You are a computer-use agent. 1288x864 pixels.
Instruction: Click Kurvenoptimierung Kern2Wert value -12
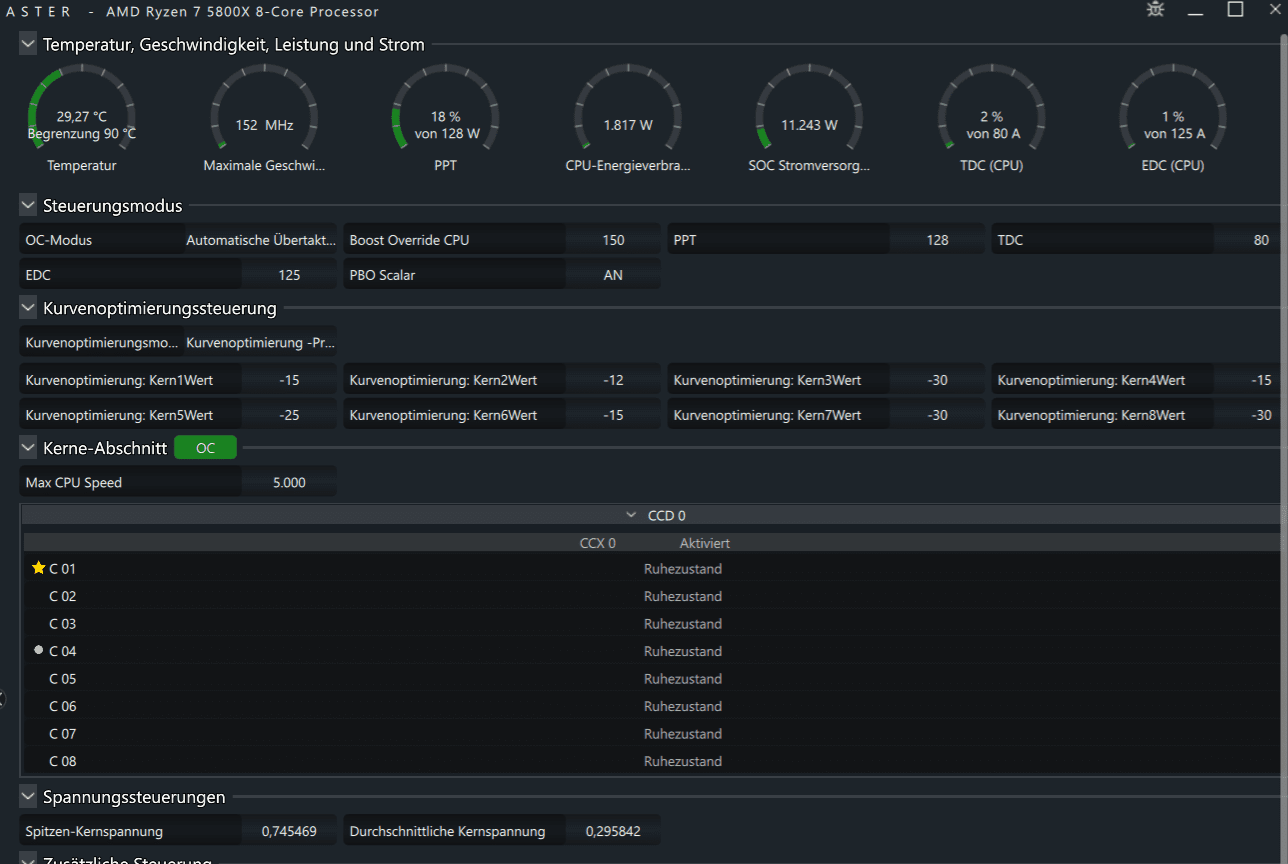pyautogui.click(x=613, y=380)
